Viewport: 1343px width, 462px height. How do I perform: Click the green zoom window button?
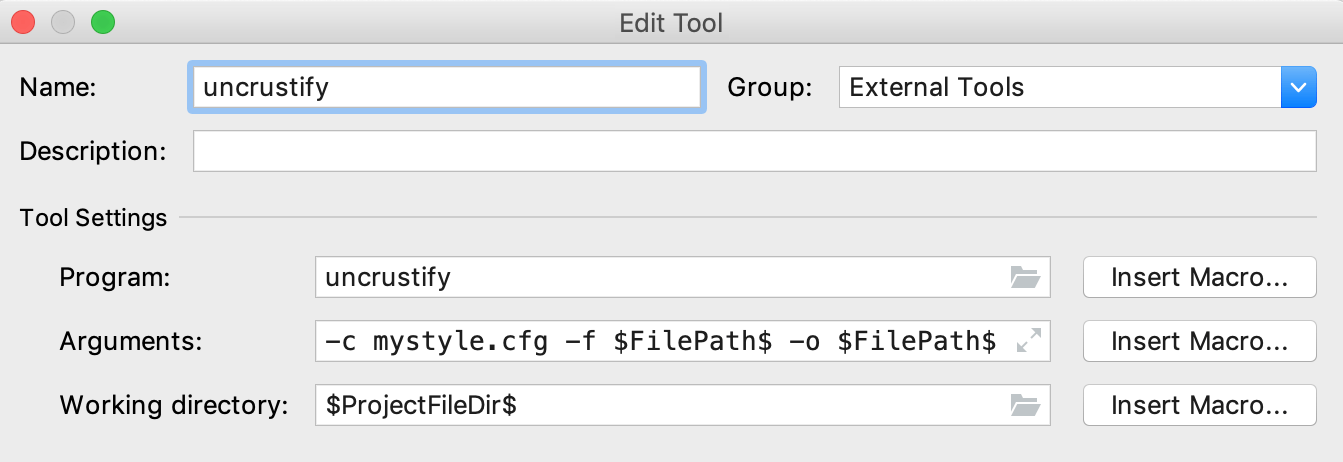(102, 21)
